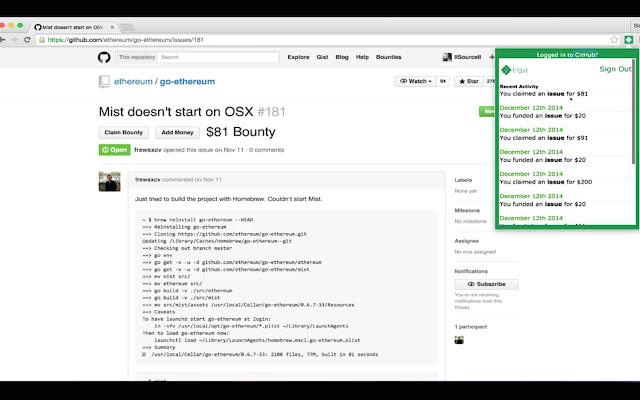Close the Mist doesn't start tab
Image resolution: width=640 pixels, height=400 pixels.
tap(112, 27)
